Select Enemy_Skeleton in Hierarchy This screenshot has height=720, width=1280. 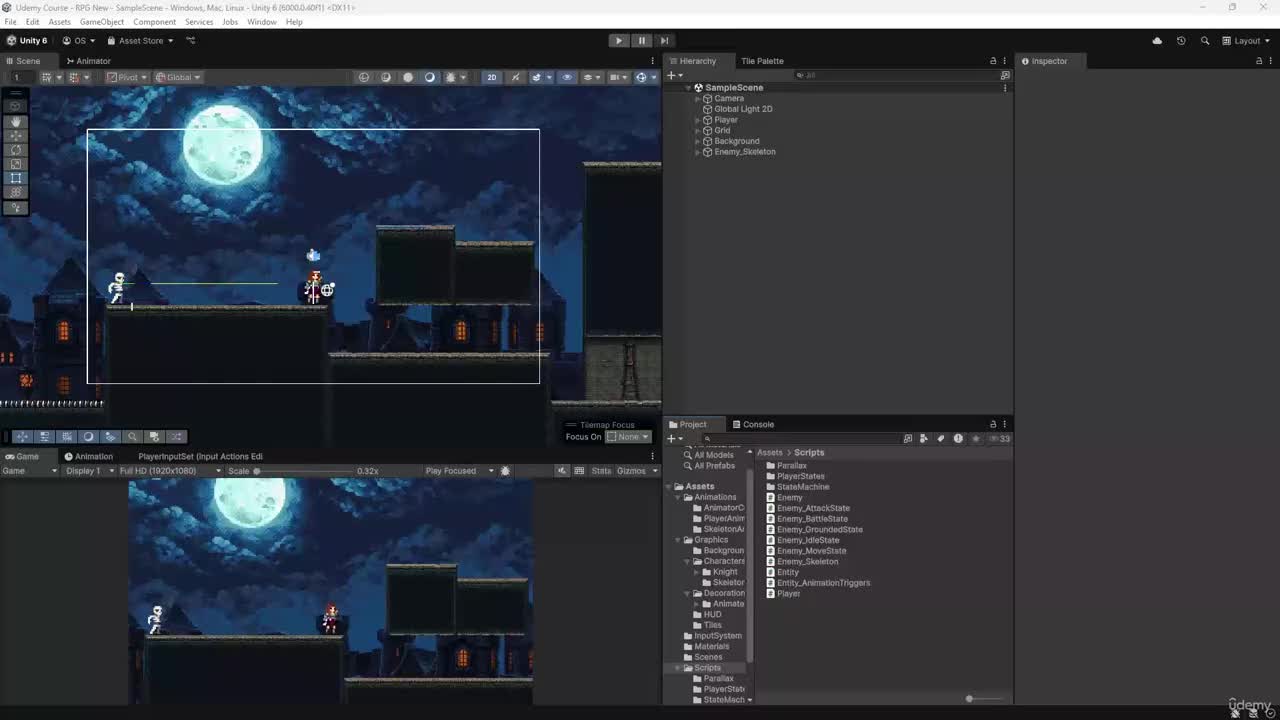tap(745, 152)
